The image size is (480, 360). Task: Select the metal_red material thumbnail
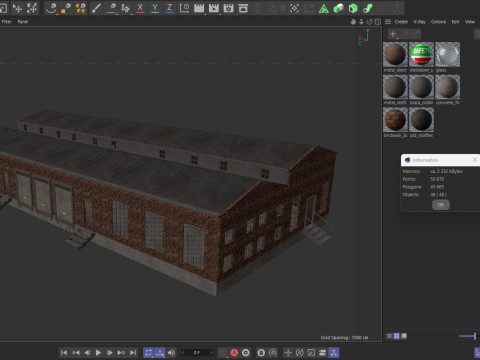tap(395, 87)
